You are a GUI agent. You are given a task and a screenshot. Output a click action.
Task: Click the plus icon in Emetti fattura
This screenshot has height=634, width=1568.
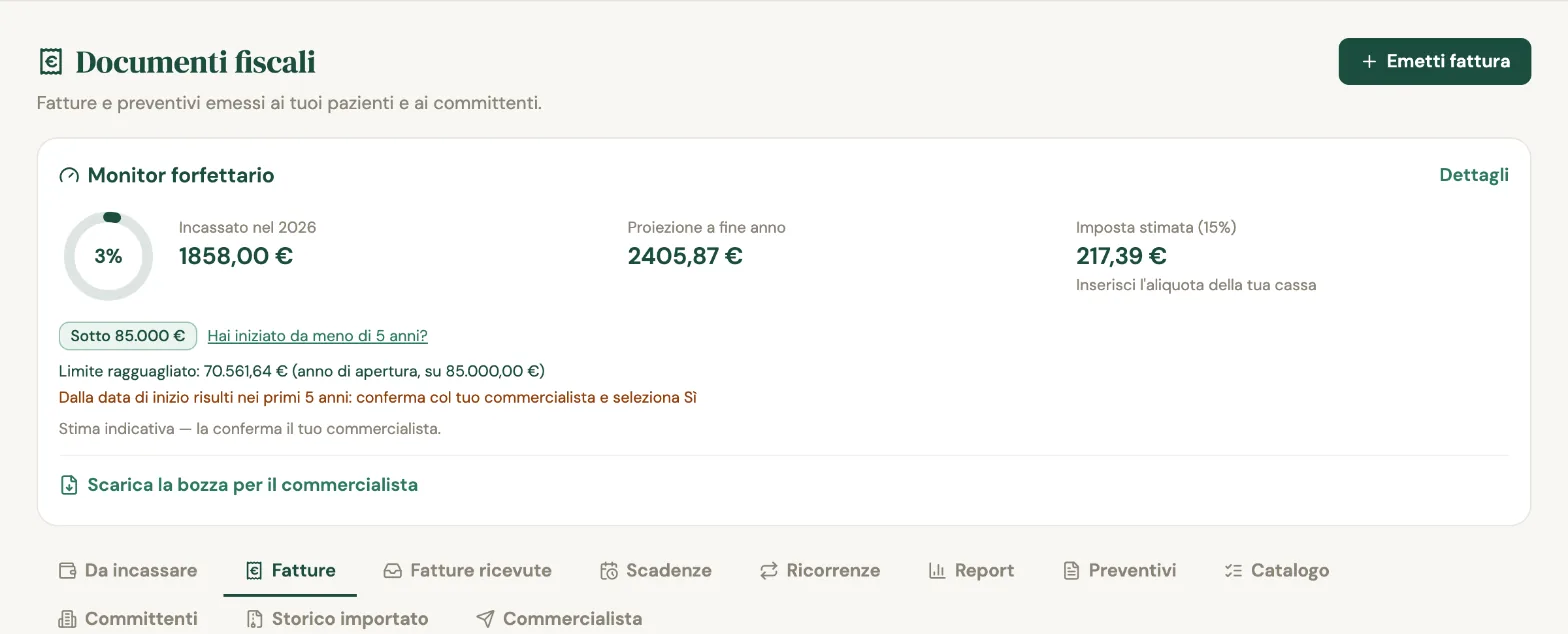pyautogui.click(x=1369, y=62)
